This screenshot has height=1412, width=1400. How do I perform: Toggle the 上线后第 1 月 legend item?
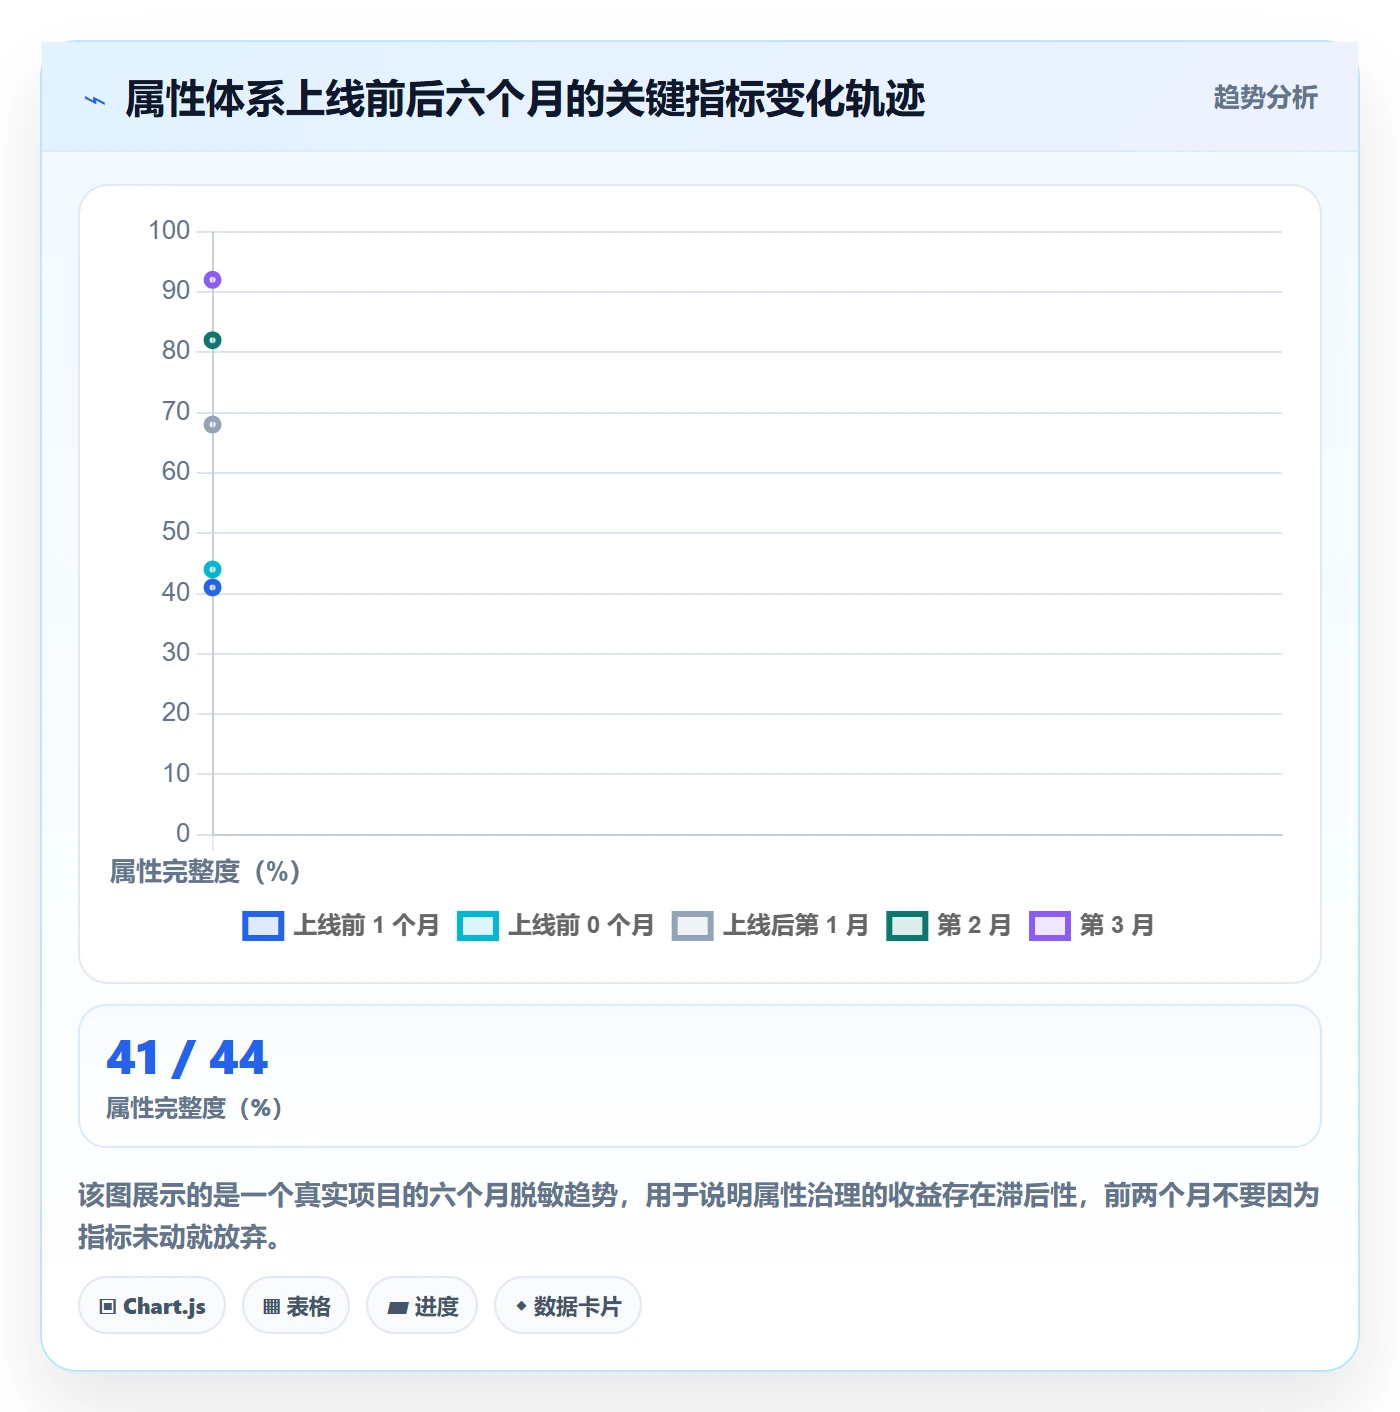coord(770,926)
